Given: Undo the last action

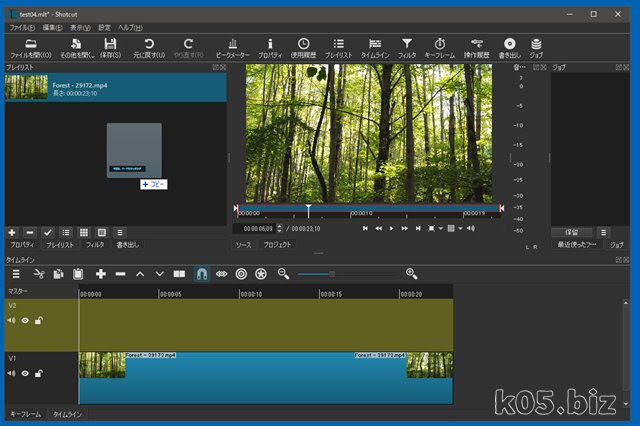Looking at the screenshot, I should (149, 48).
